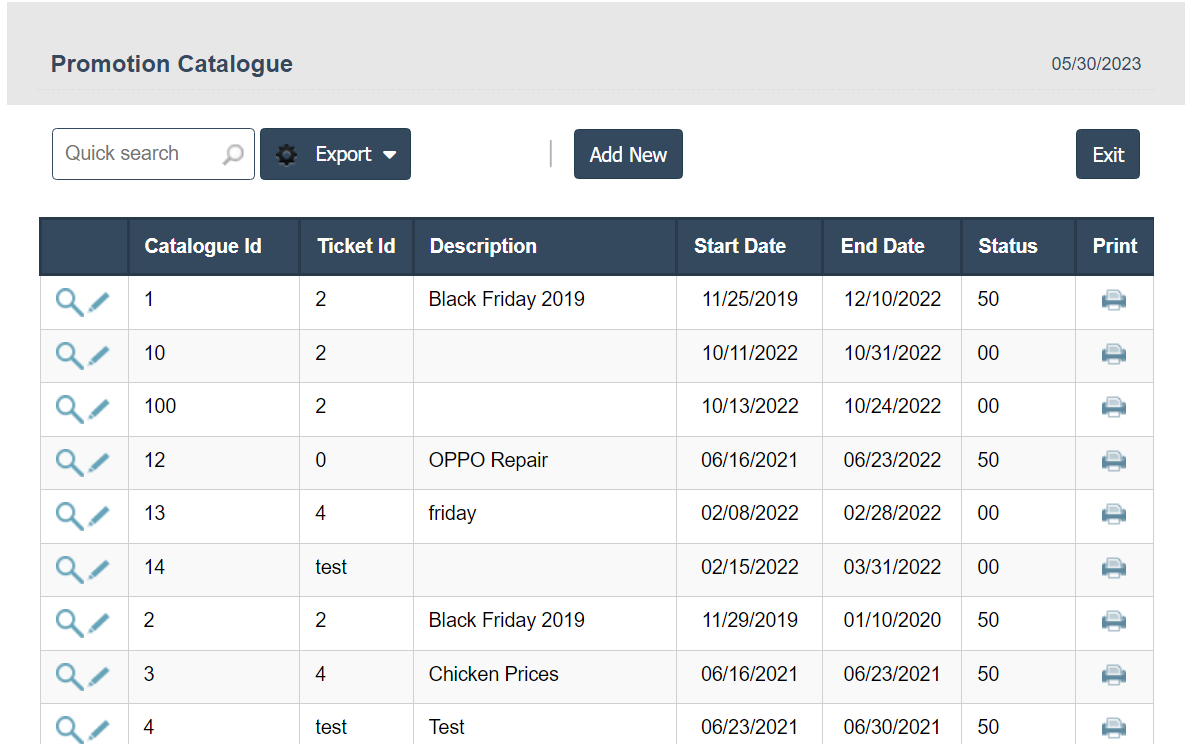Screen dimensions: 1188x744
Task: Open view details for catalogue 13
Action: point(69,515)
